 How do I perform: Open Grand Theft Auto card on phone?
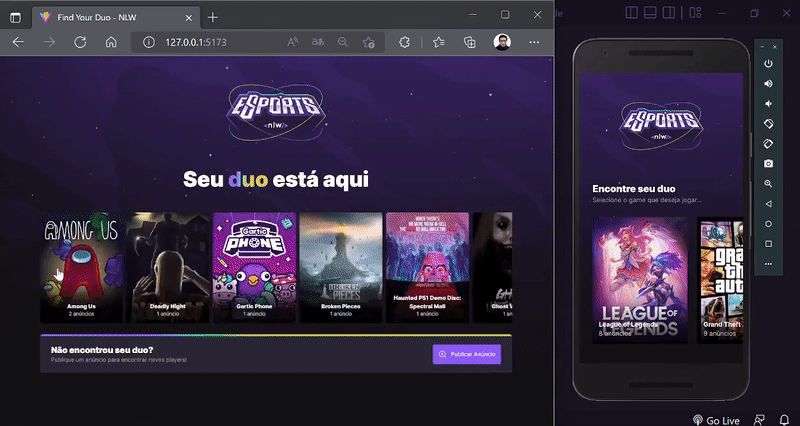tap(720, 280)
